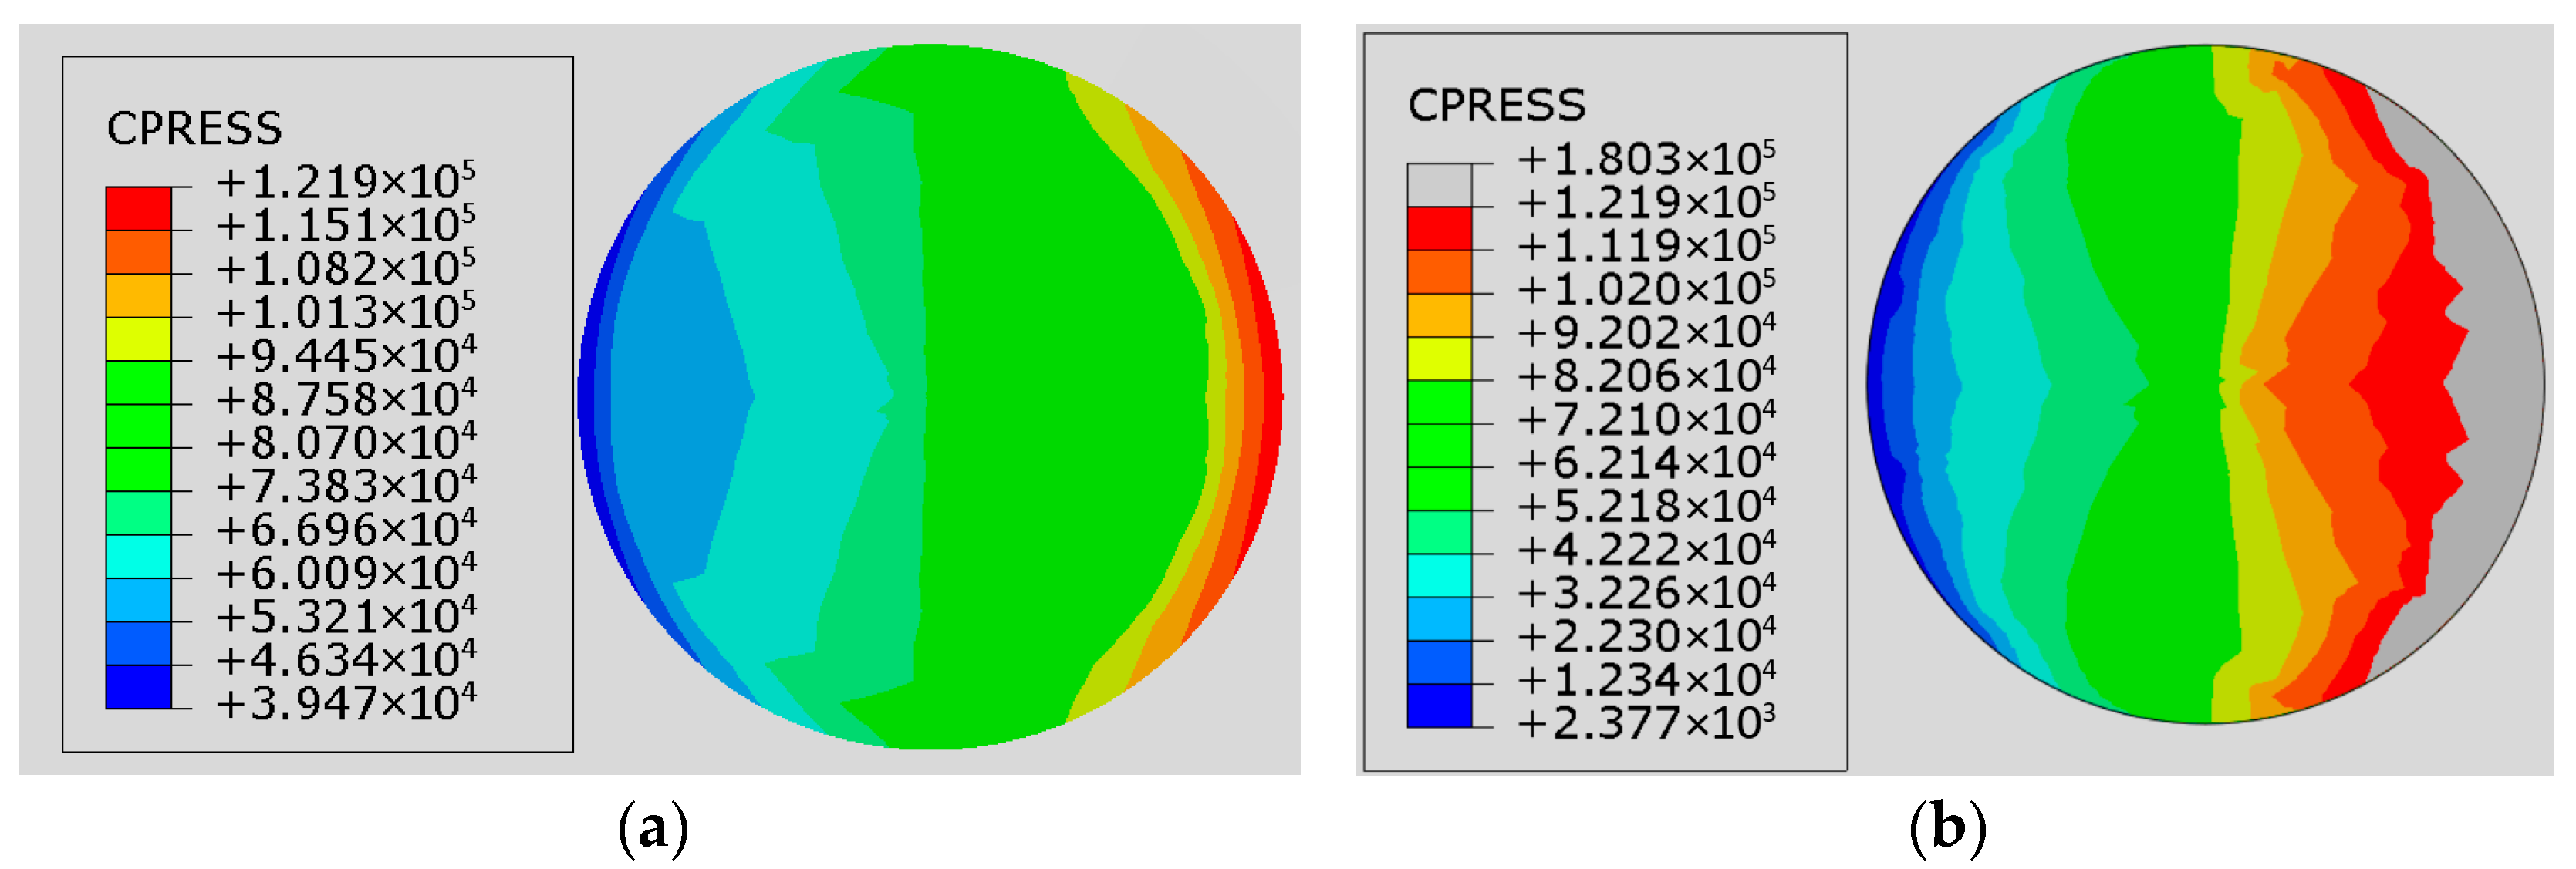Click the dark blue swatch in legend (a)

138,687
